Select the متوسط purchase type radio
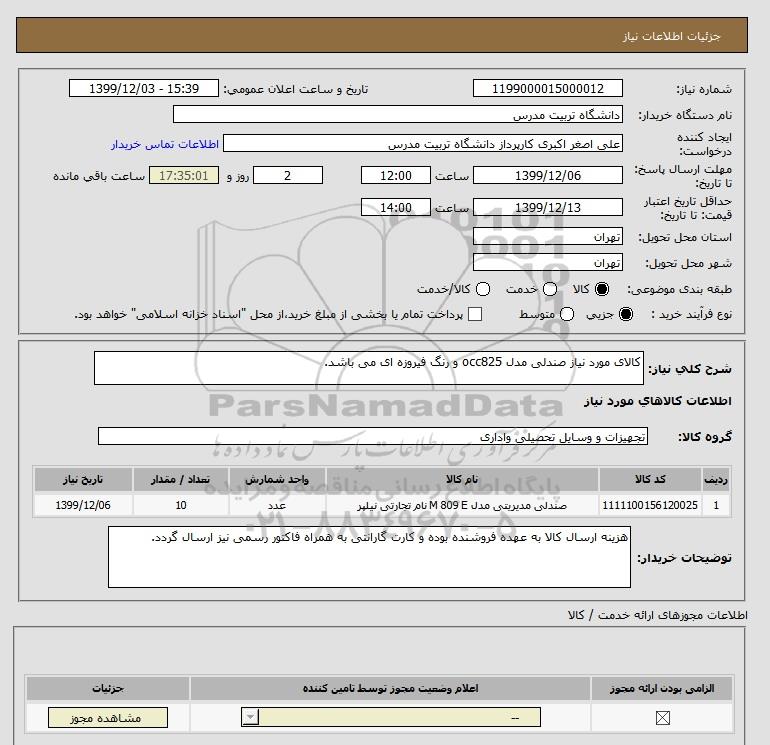Viewport: 770px width, 745px height. point(567,314)
